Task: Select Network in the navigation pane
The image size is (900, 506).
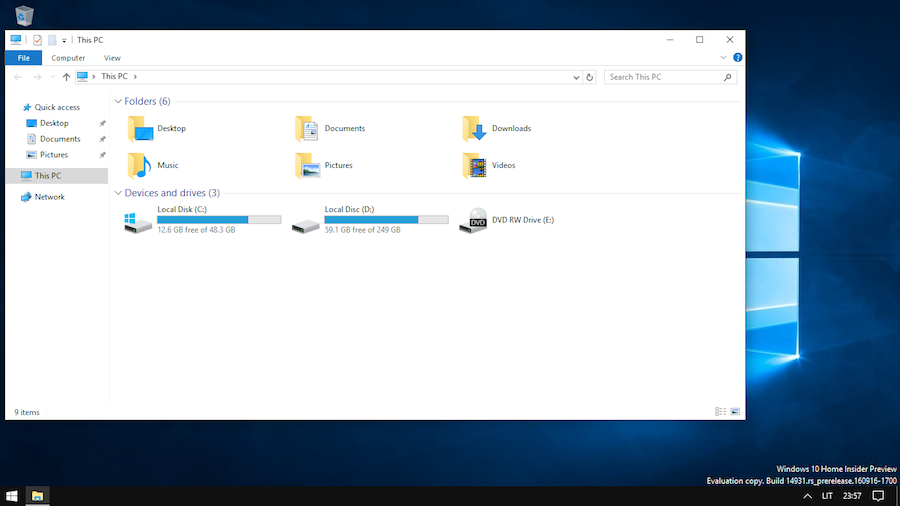Action: click(49, 197)
